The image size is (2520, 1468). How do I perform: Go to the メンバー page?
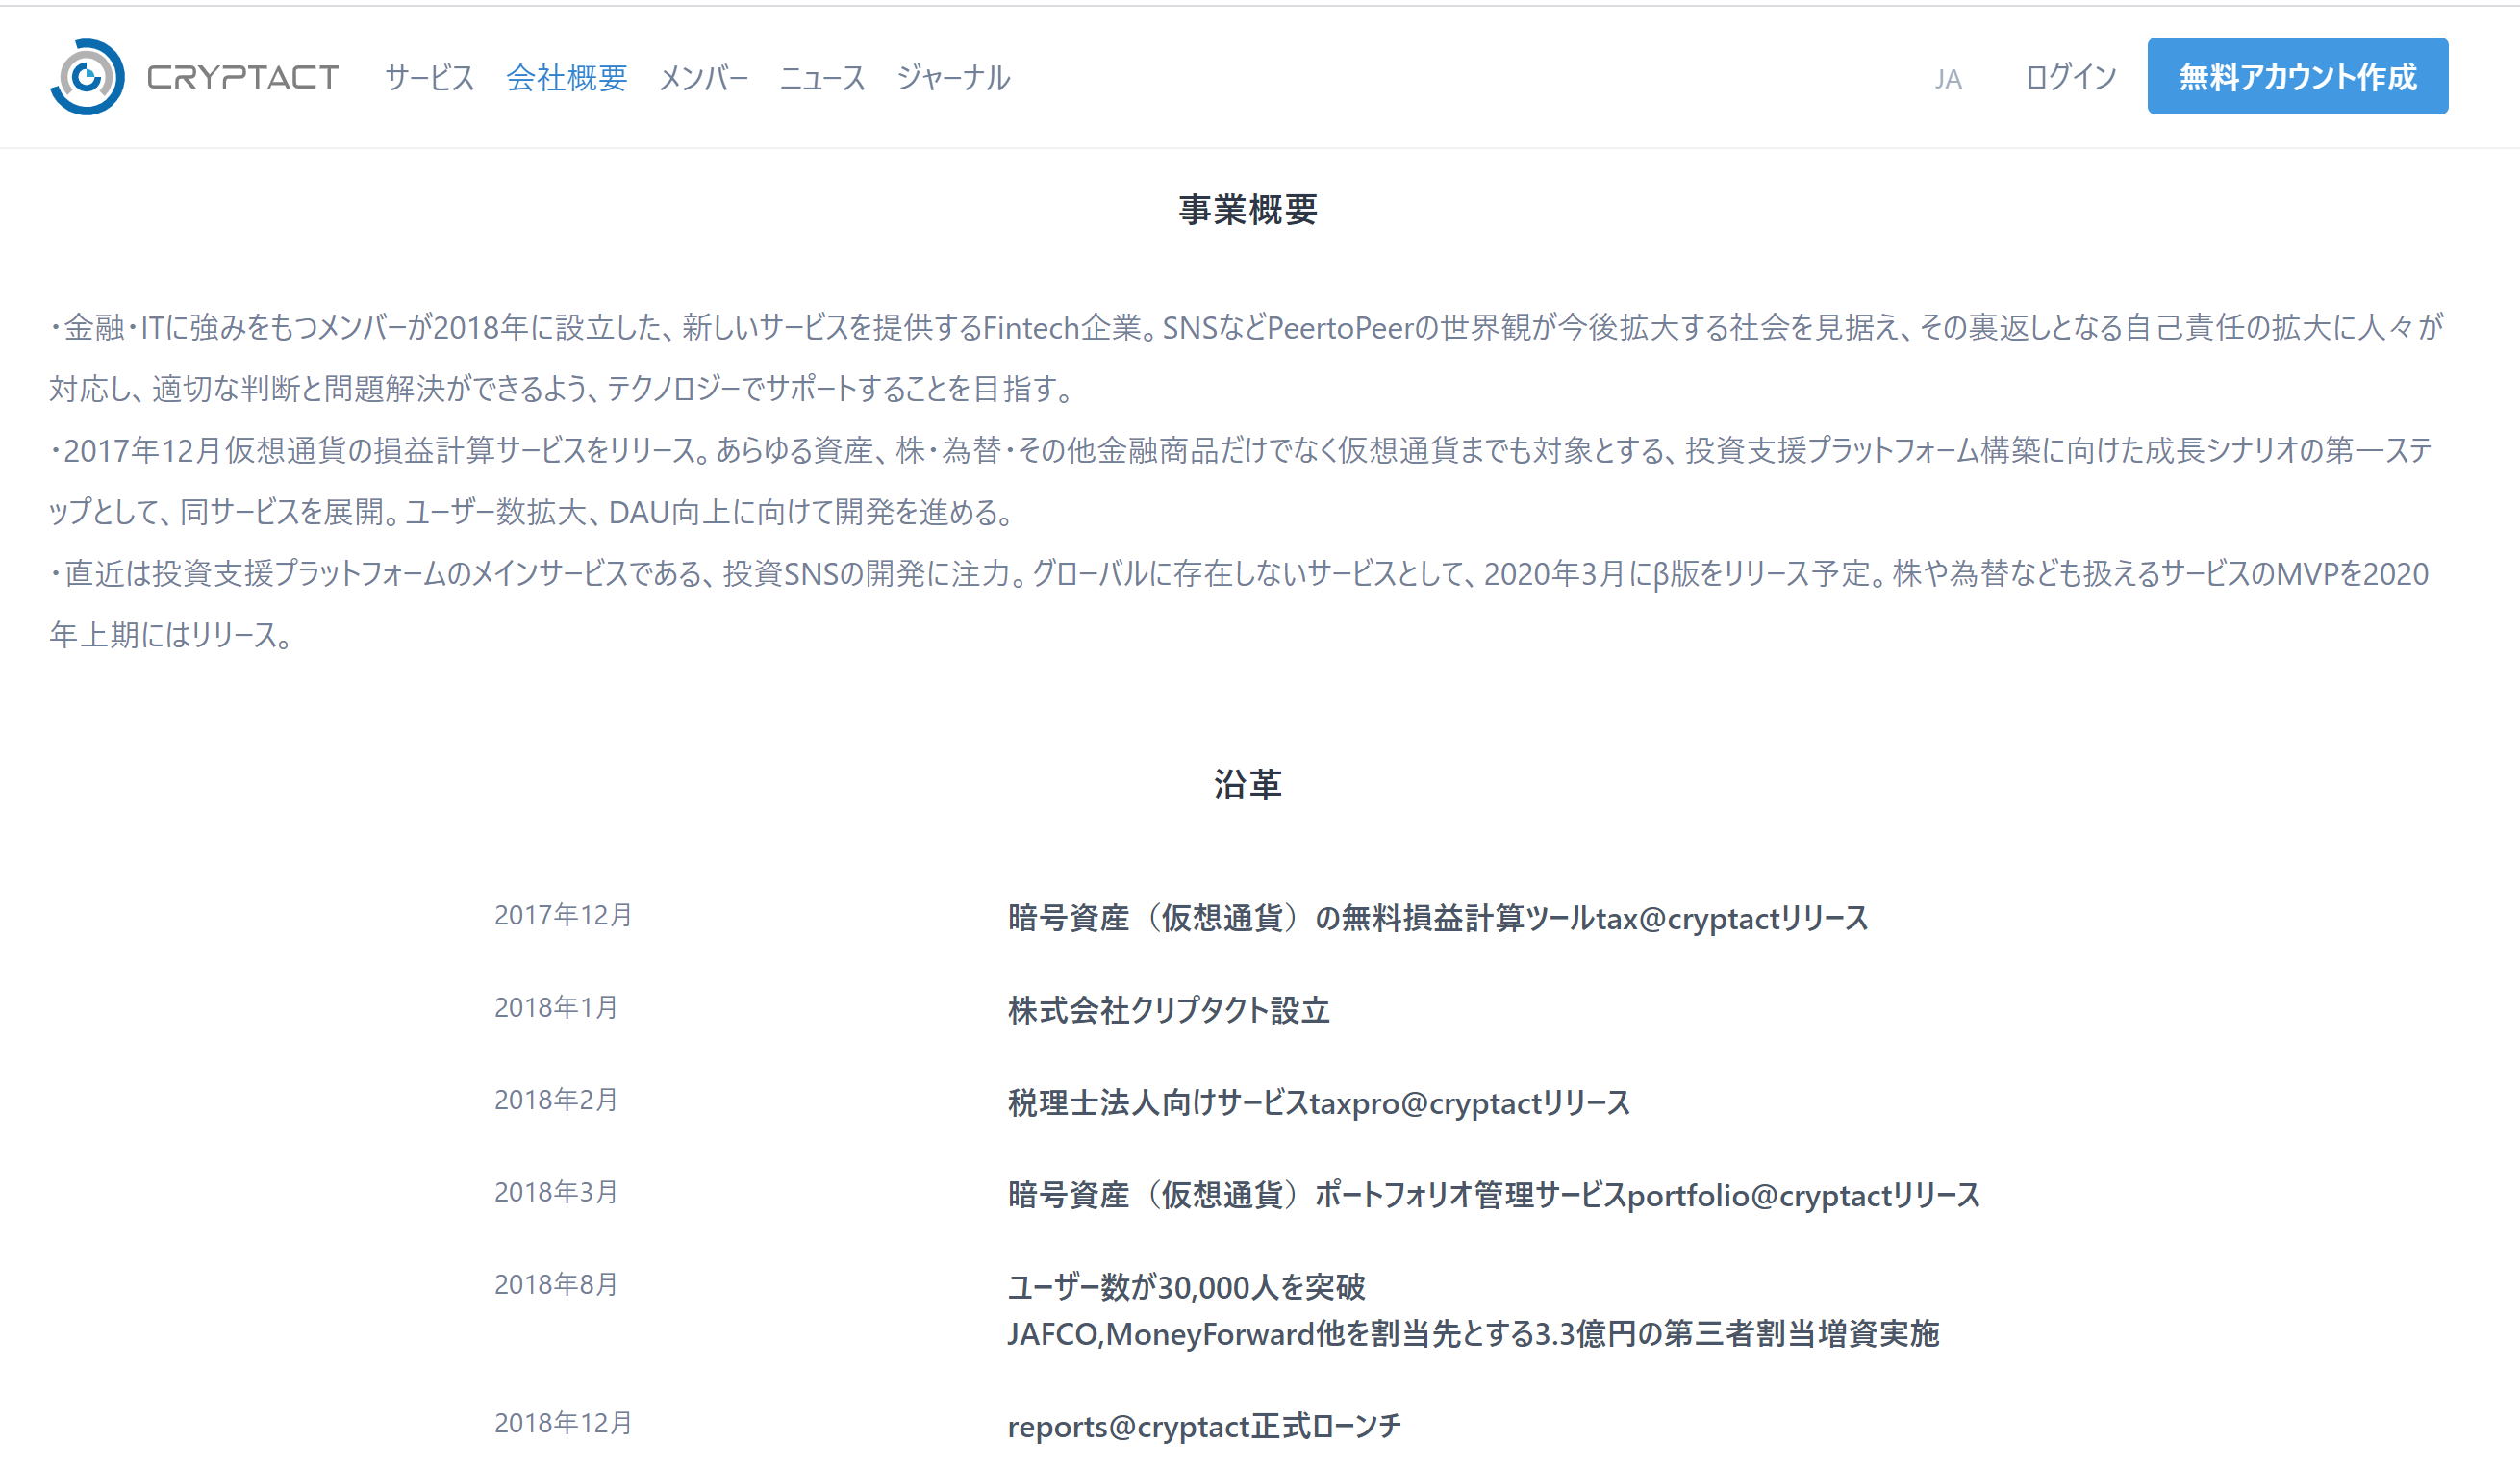[x=703, y=77]
